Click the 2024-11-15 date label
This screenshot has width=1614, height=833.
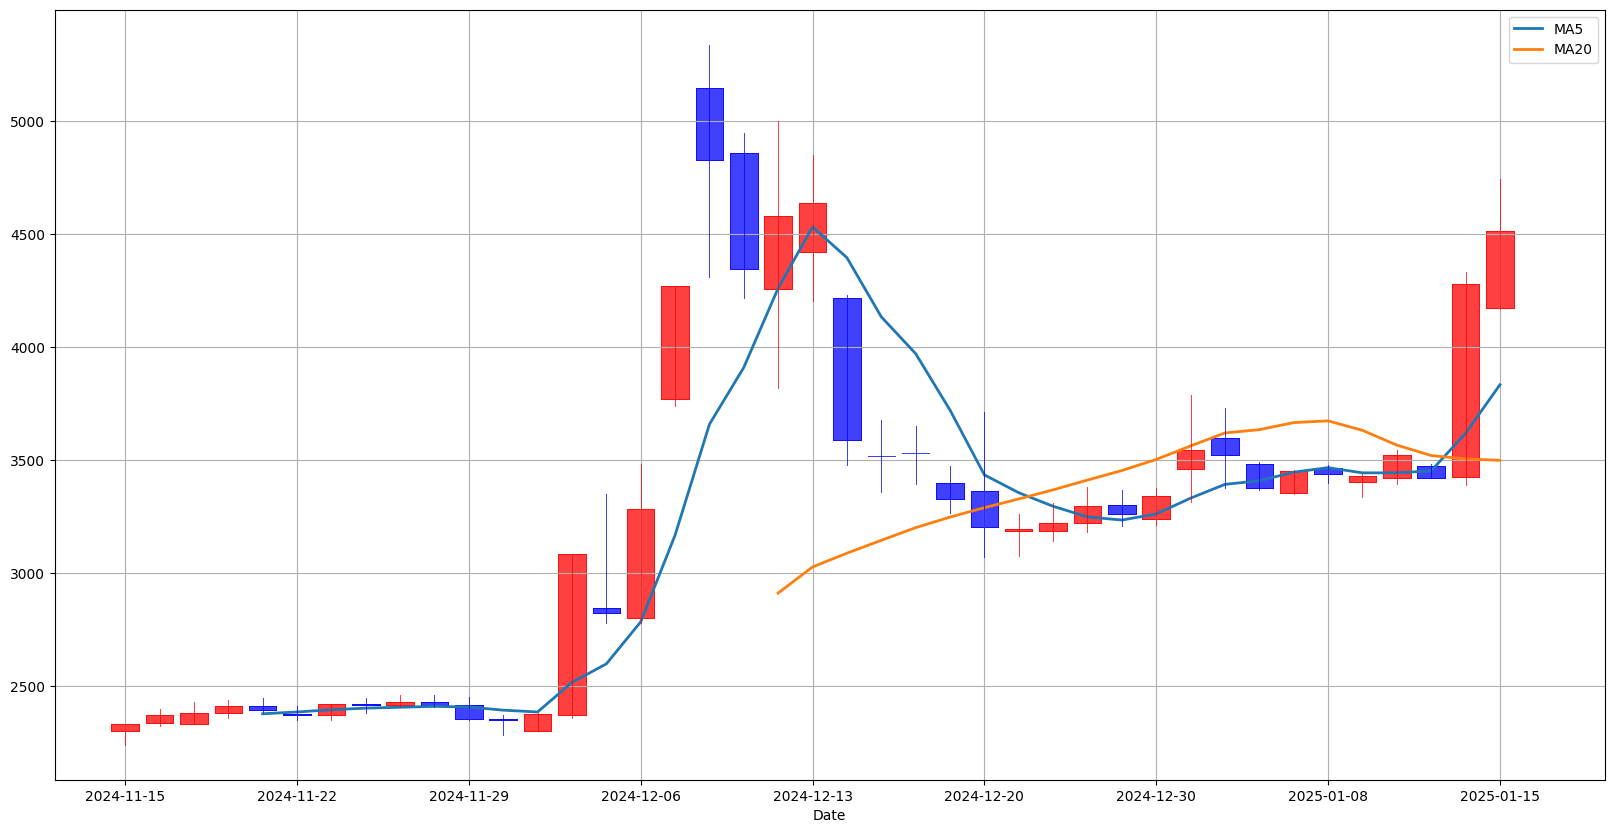125,797
